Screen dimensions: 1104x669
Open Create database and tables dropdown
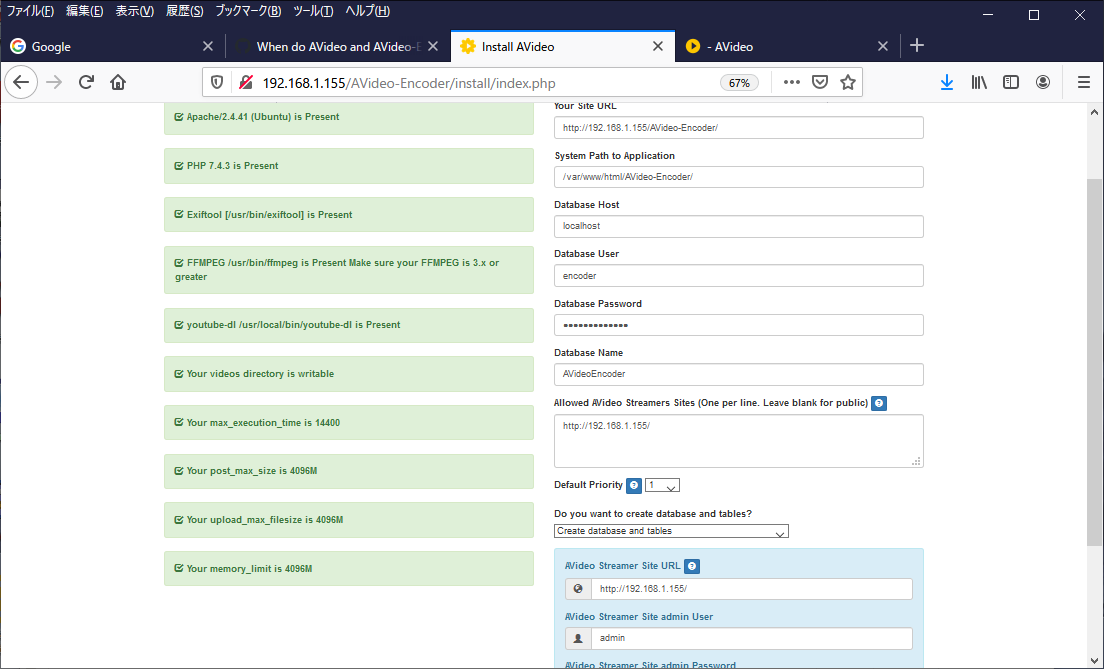(x=671, y=531)
